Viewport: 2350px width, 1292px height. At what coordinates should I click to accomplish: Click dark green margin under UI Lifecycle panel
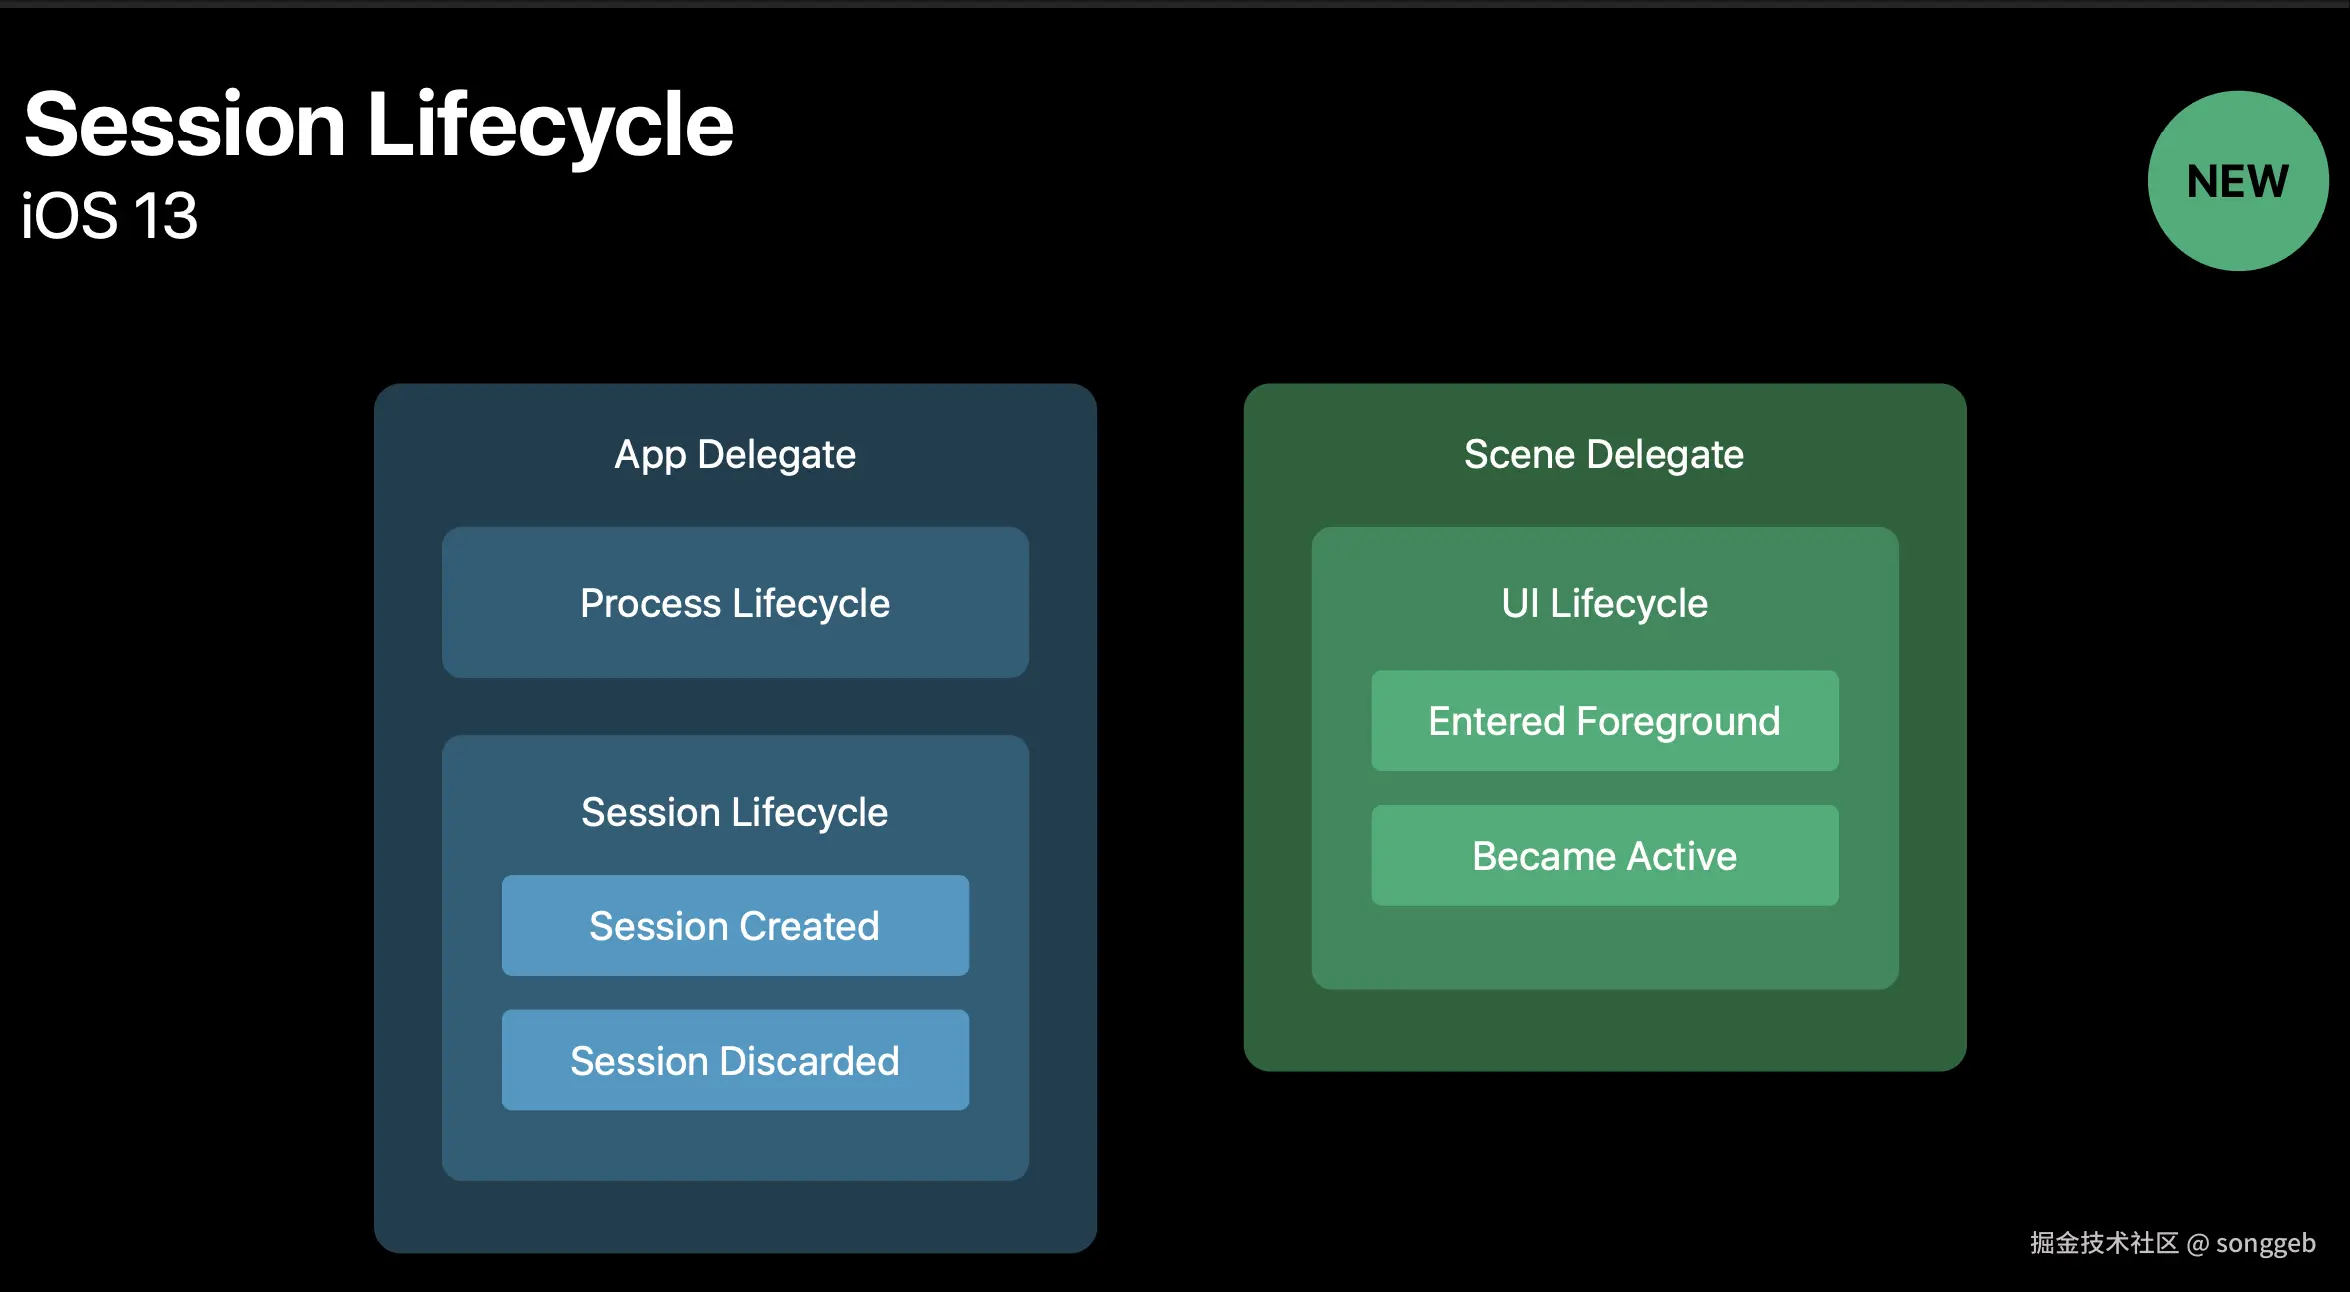coord(1604,1030)
